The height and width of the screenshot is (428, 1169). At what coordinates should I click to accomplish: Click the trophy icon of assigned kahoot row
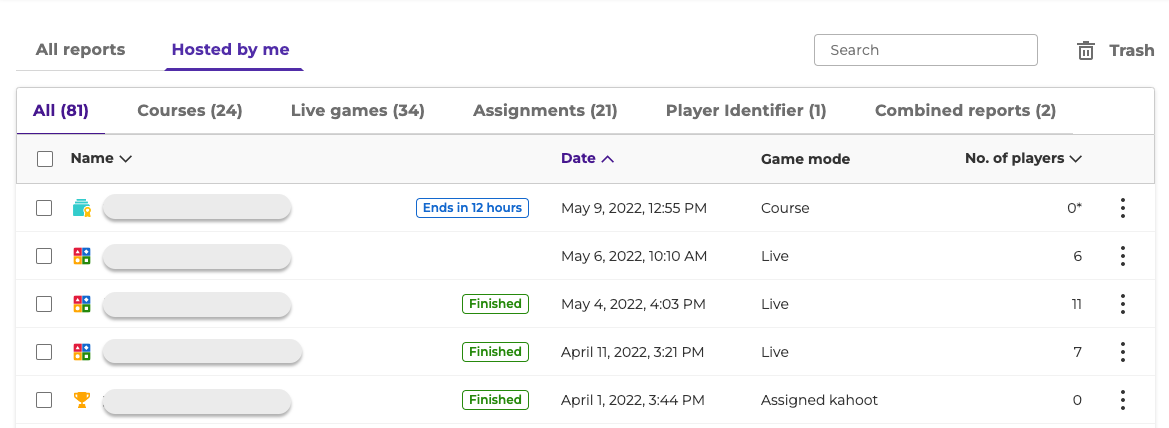click(81, 400)
